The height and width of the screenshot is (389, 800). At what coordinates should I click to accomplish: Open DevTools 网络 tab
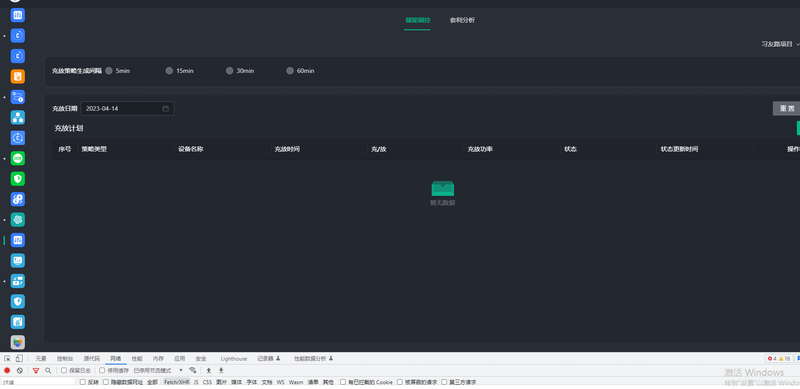click(x=116, y=359)
